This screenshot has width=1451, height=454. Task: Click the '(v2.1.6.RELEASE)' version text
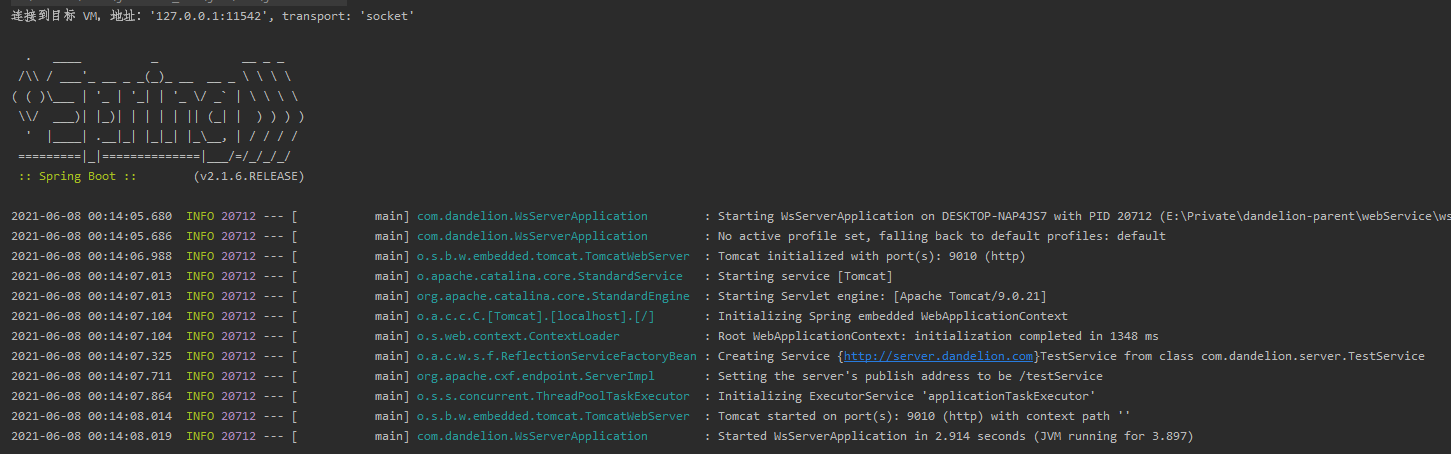pyautogui.click(x=249, y=176)
